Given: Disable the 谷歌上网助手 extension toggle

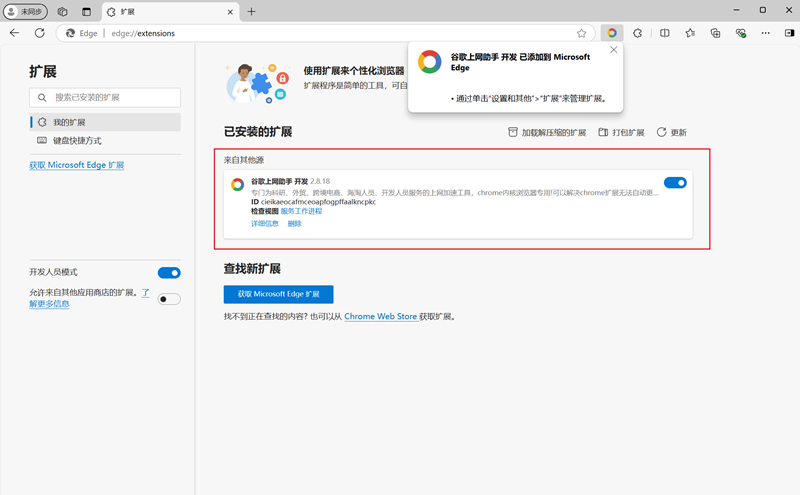Looking at the screenshot, I should [x=675, y=183].
